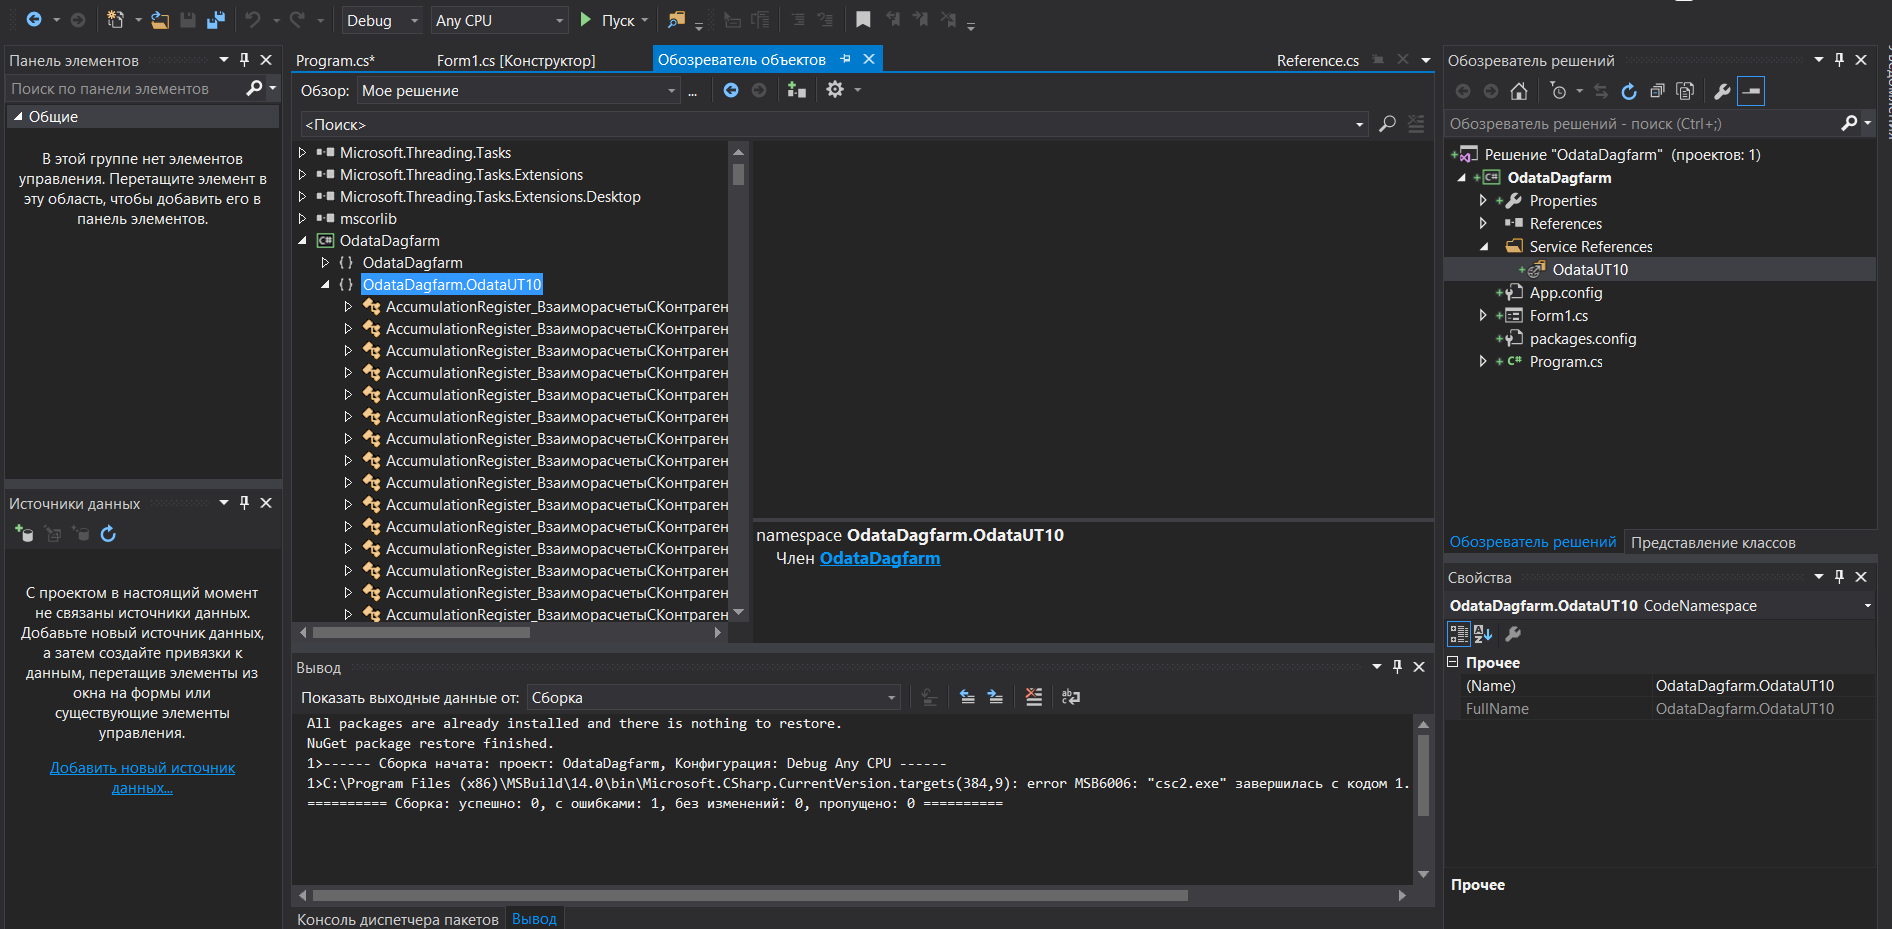Open 'Консоль диспетчера пакетов' tab
The image size is (1892, 929).
pos(397,919)
